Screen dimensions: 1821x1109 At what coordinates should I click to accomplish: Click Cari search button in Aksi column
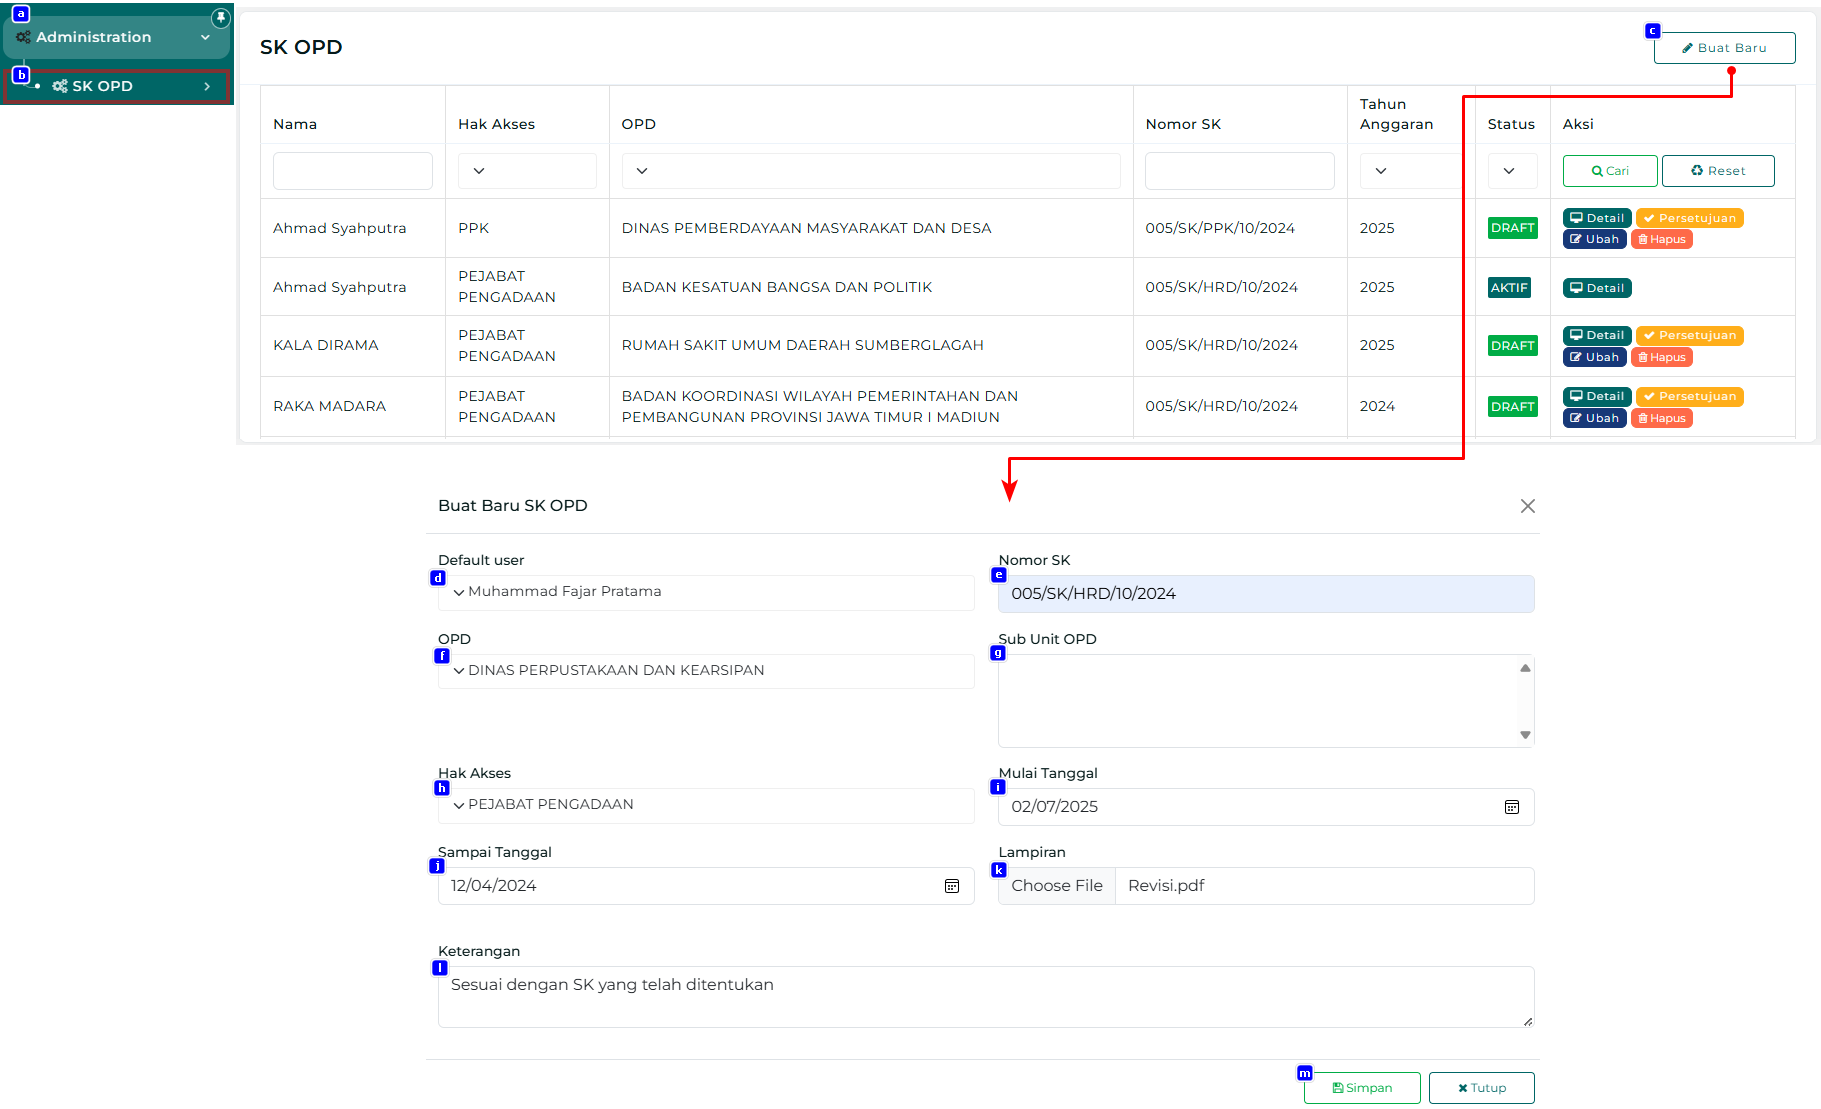1609,171
